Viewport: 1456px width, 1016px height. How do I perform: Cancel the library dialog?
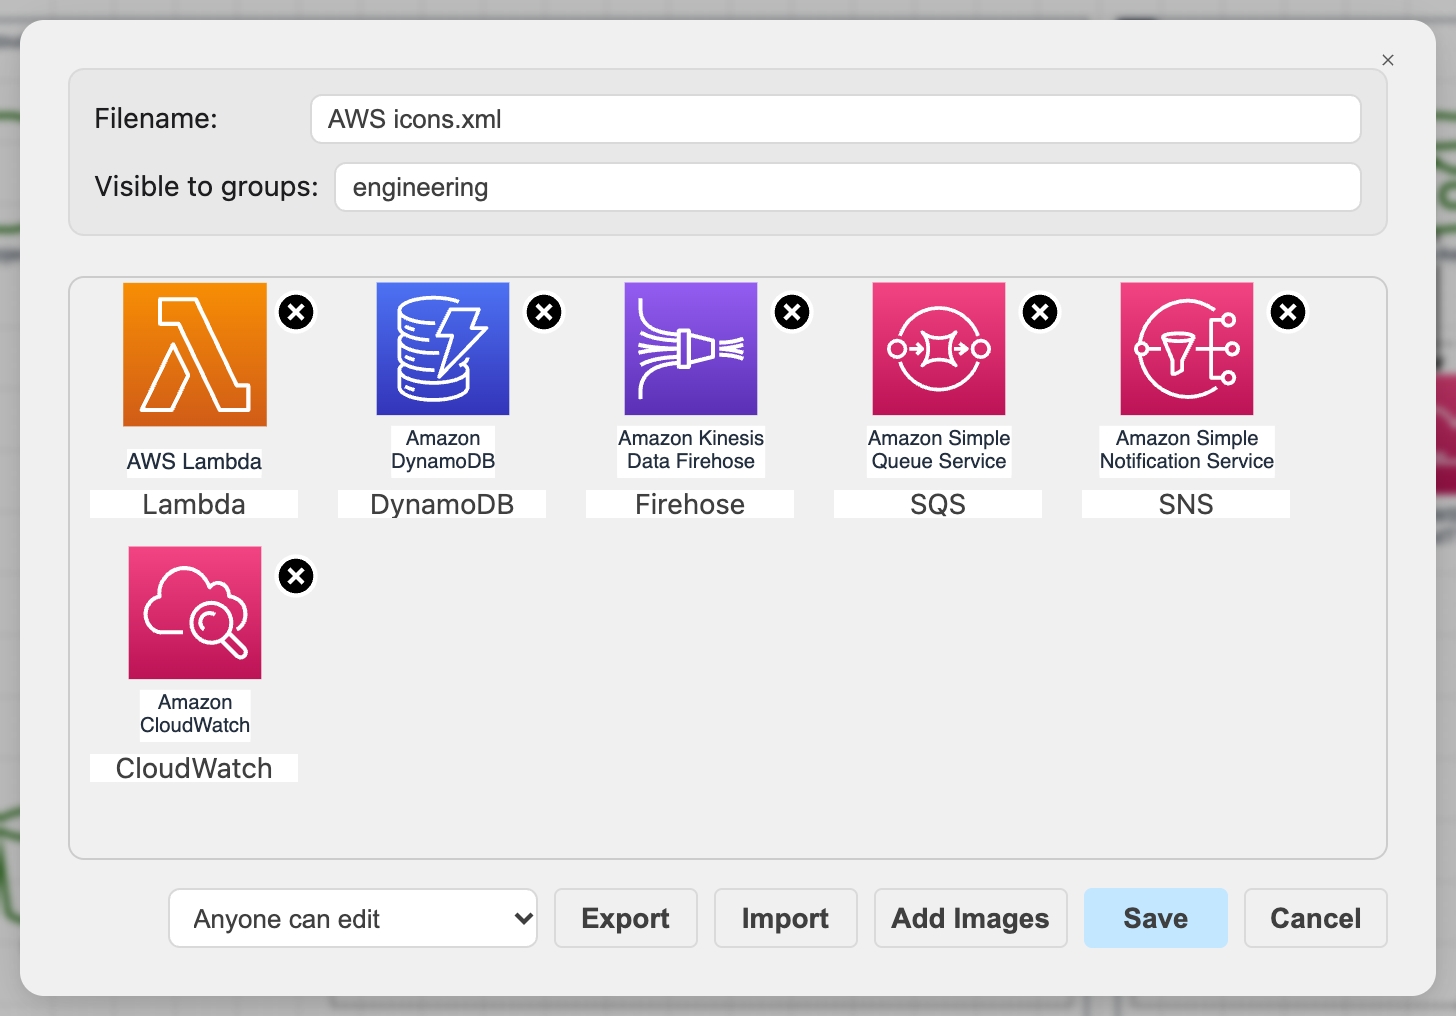pyautogui.click(x=1316, y=918)
